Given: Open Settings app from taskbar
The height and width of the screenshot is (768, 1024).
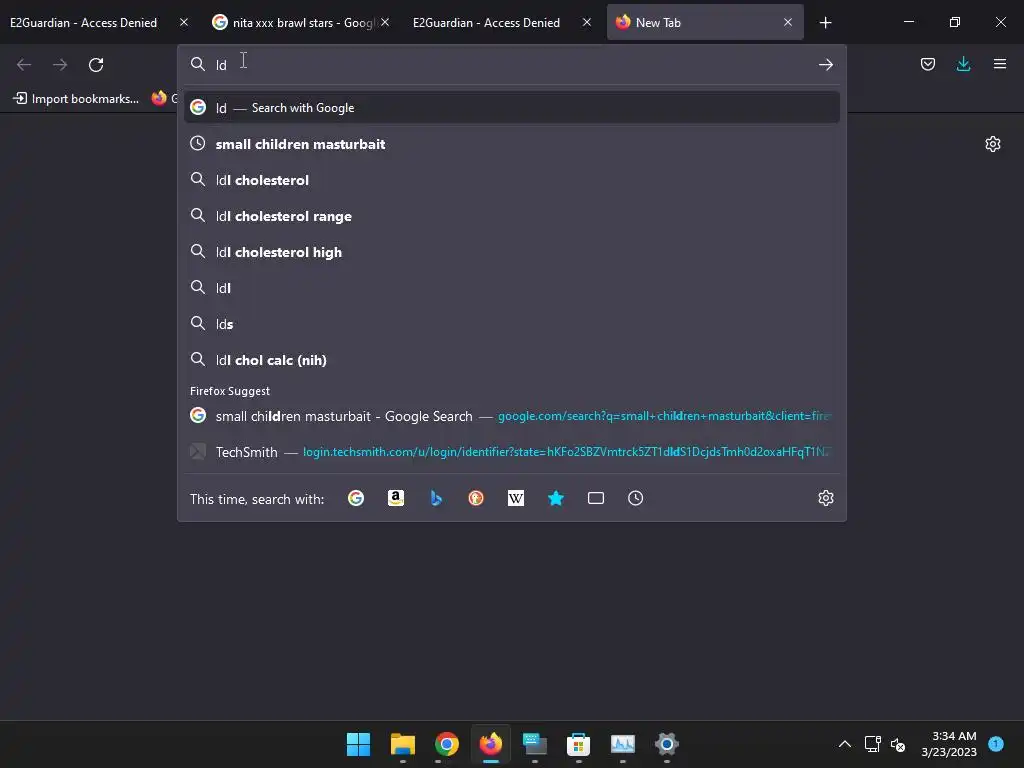Looking at the screenshot, I should tap(667, 744).
